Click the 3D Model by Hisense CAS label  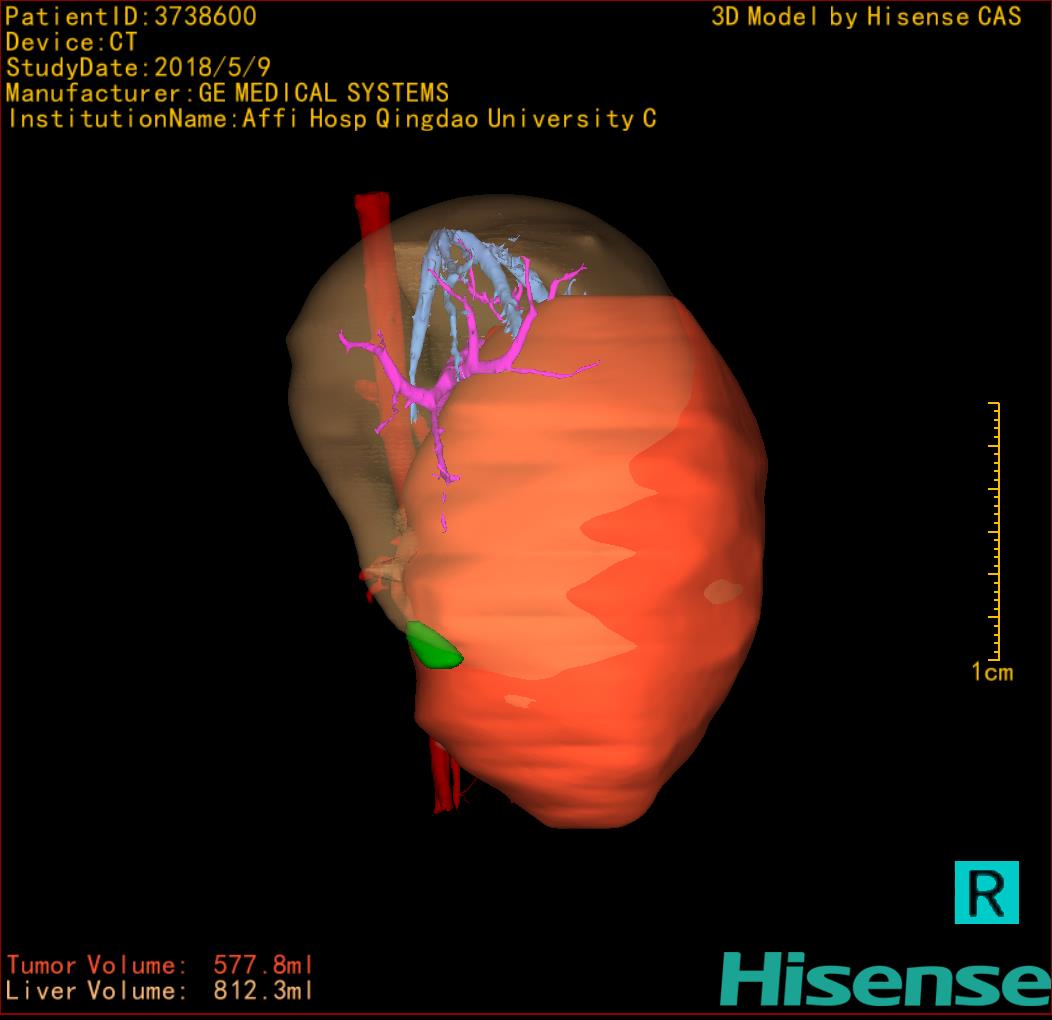[866, 17]
